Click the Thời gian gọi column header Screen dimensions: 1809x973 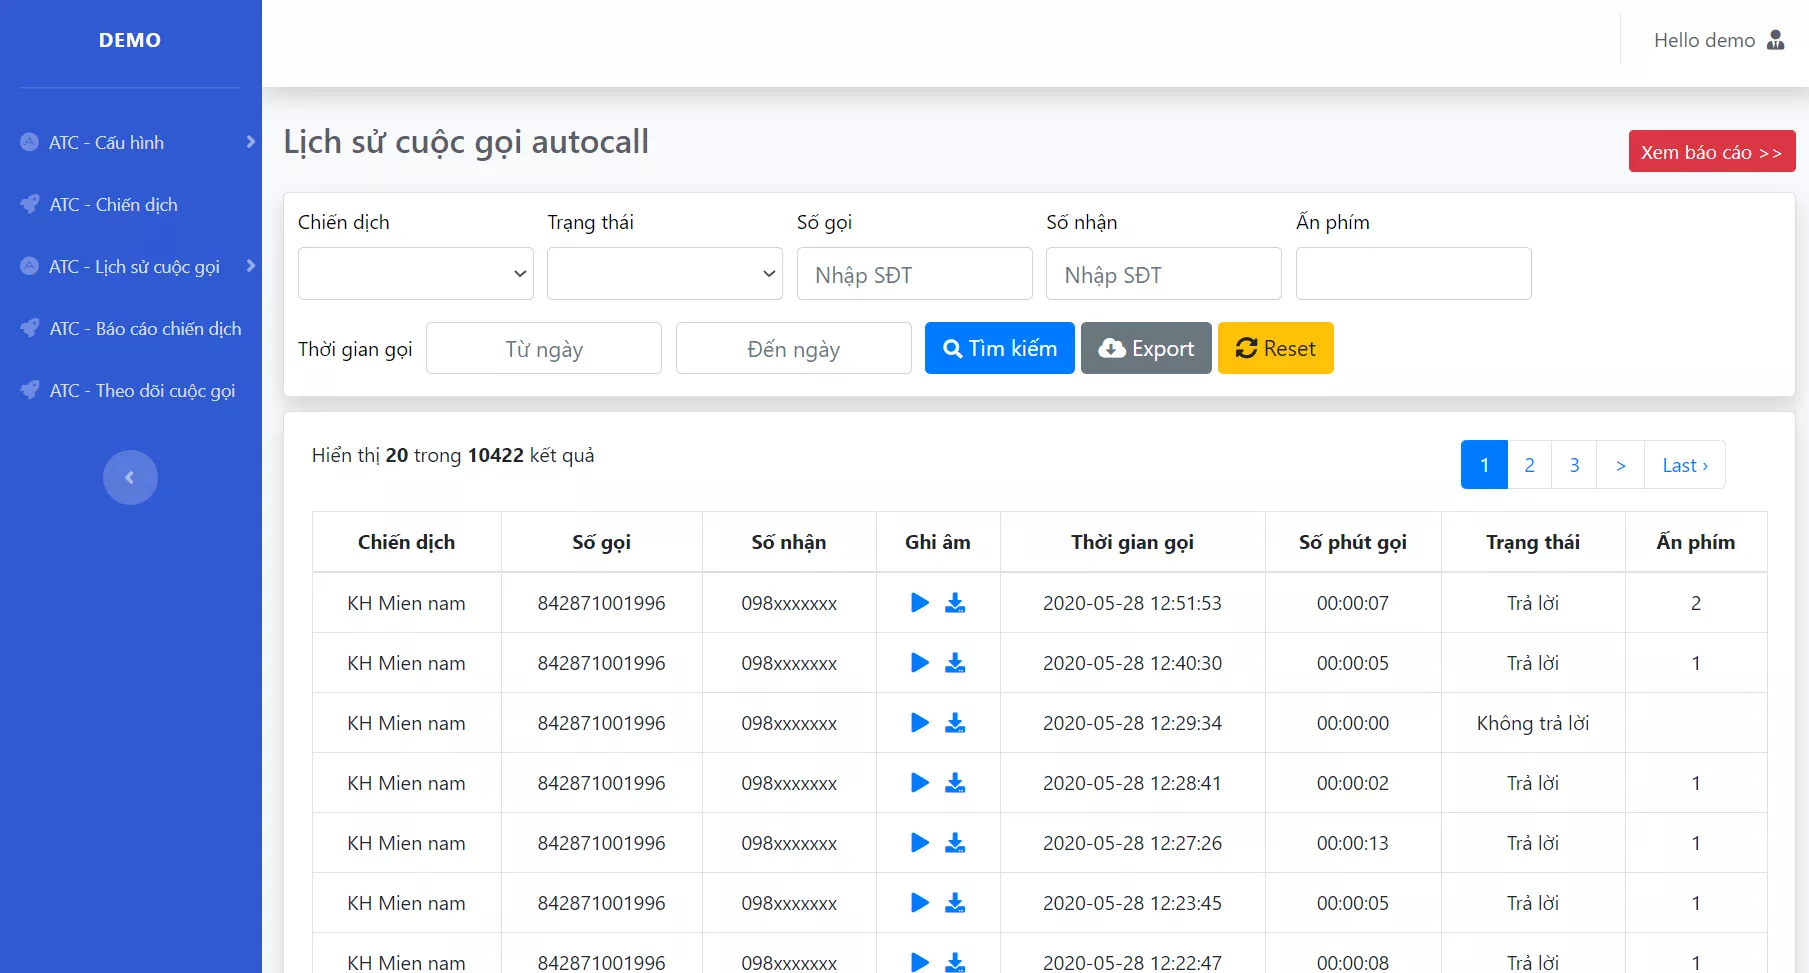tap(1133, 542)
